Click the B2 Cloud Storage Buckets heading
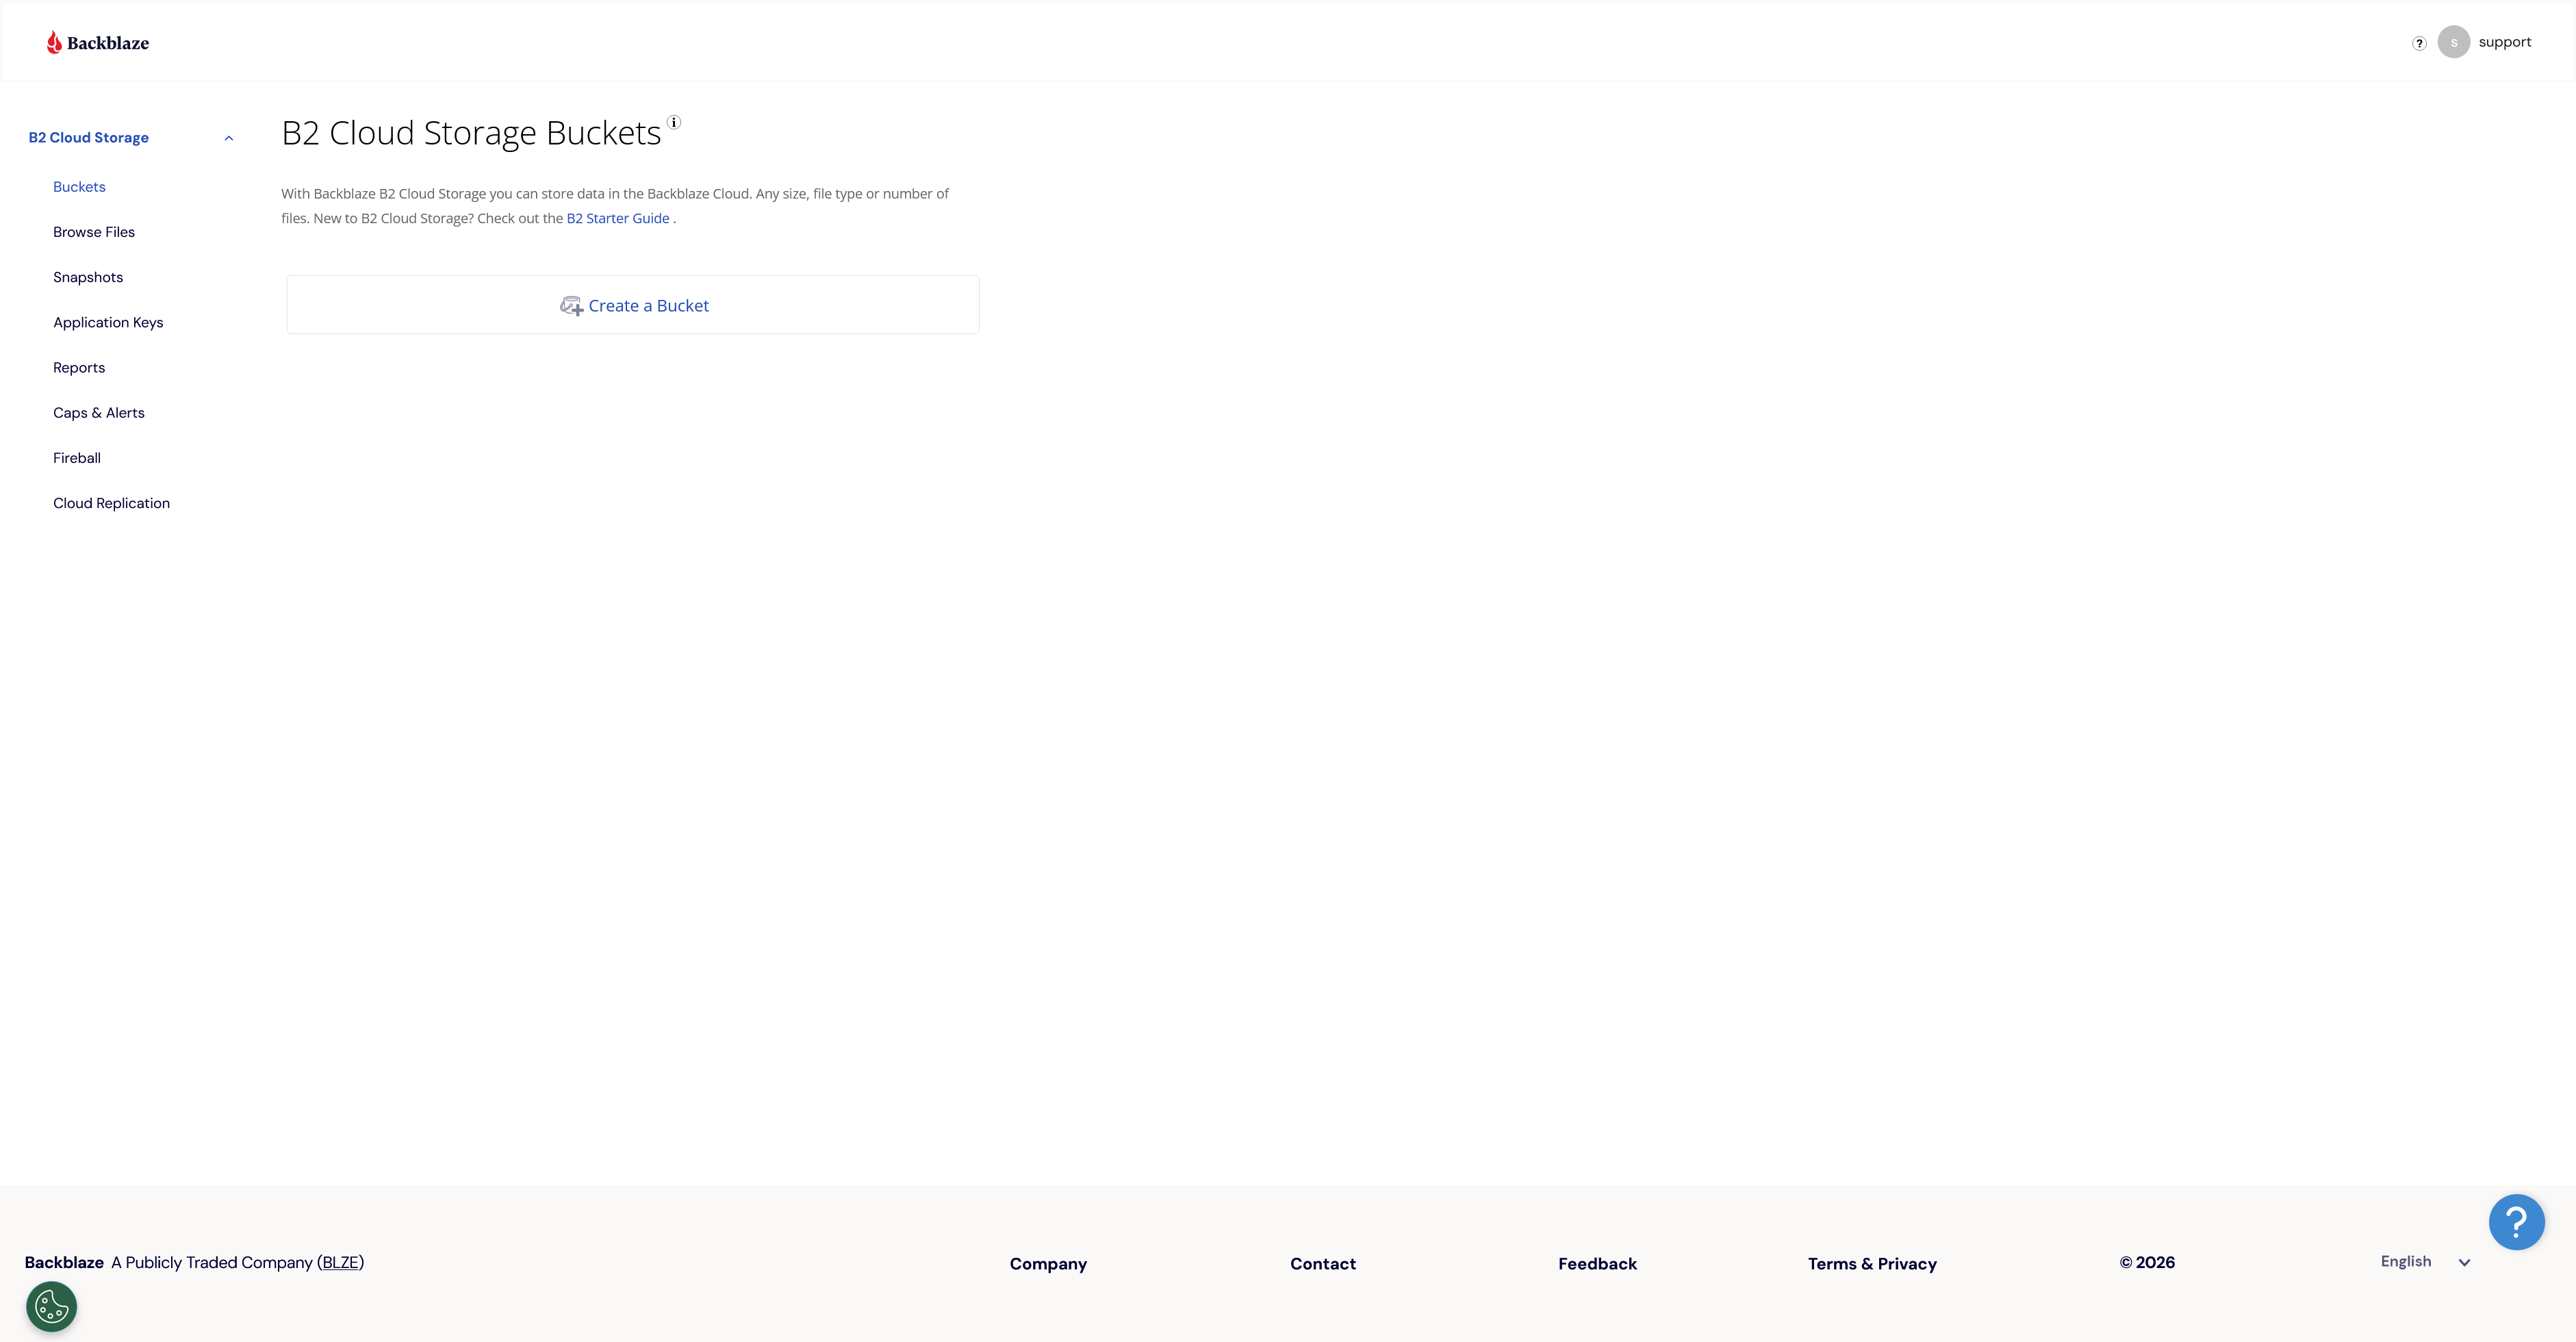Viewport: 2576px width, 1342px height. (471, 133)
